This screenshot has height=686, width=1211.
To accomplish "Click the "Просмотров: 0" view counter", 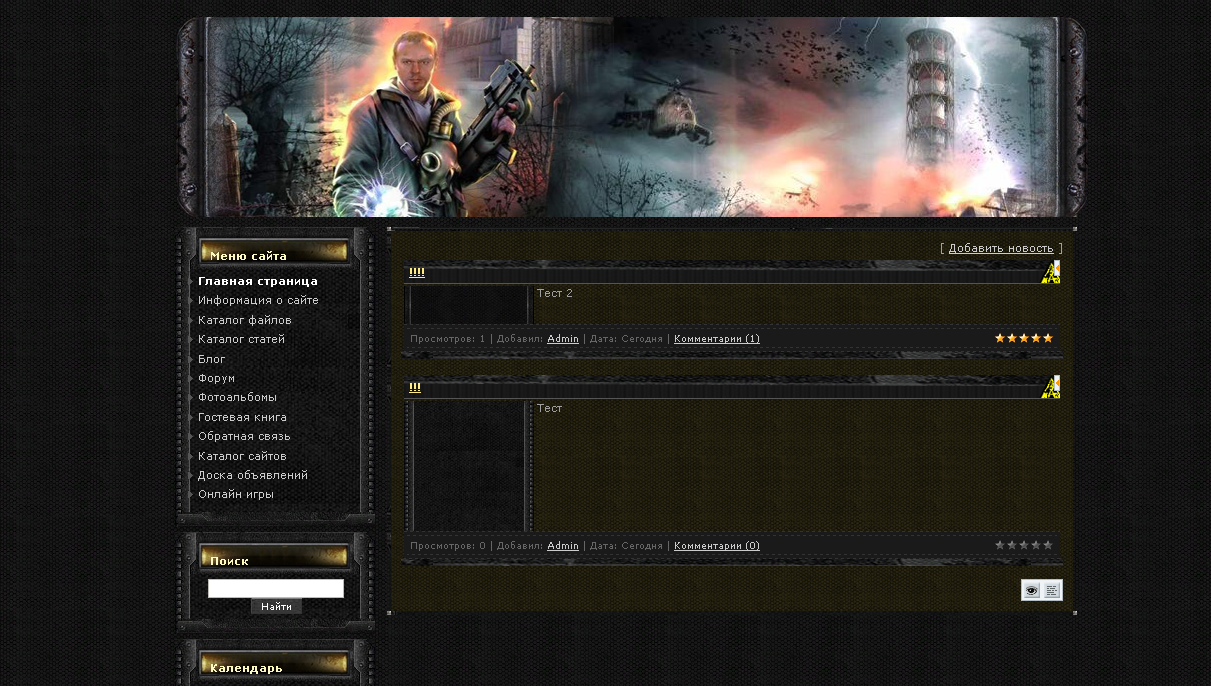I will click(x=448, y=546).
